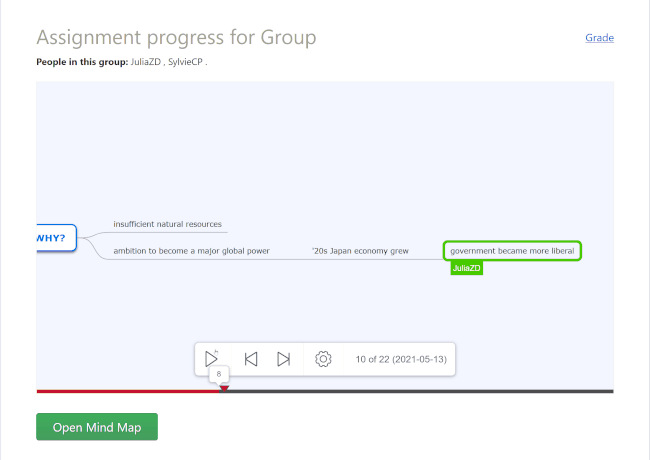The height and width of the screenshot is (460, 650).
Task: Step back to the previous change
Action: (251, 359)
